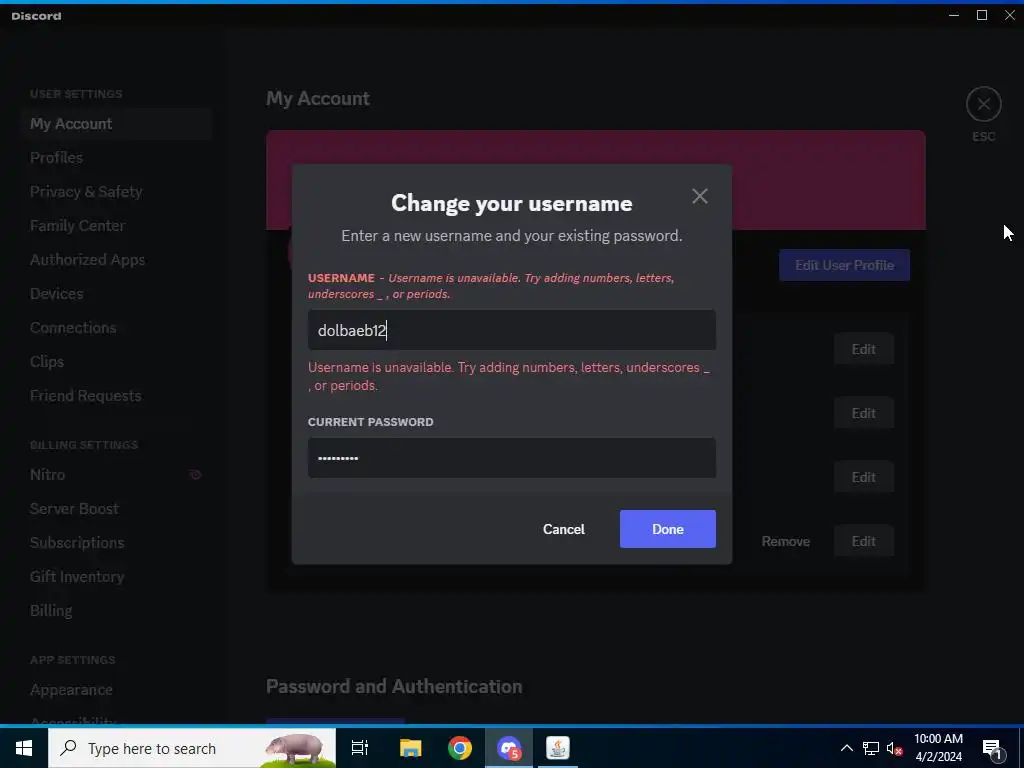Click the Remove button
Screen dimensions: 1024x768
pos(786,541)
